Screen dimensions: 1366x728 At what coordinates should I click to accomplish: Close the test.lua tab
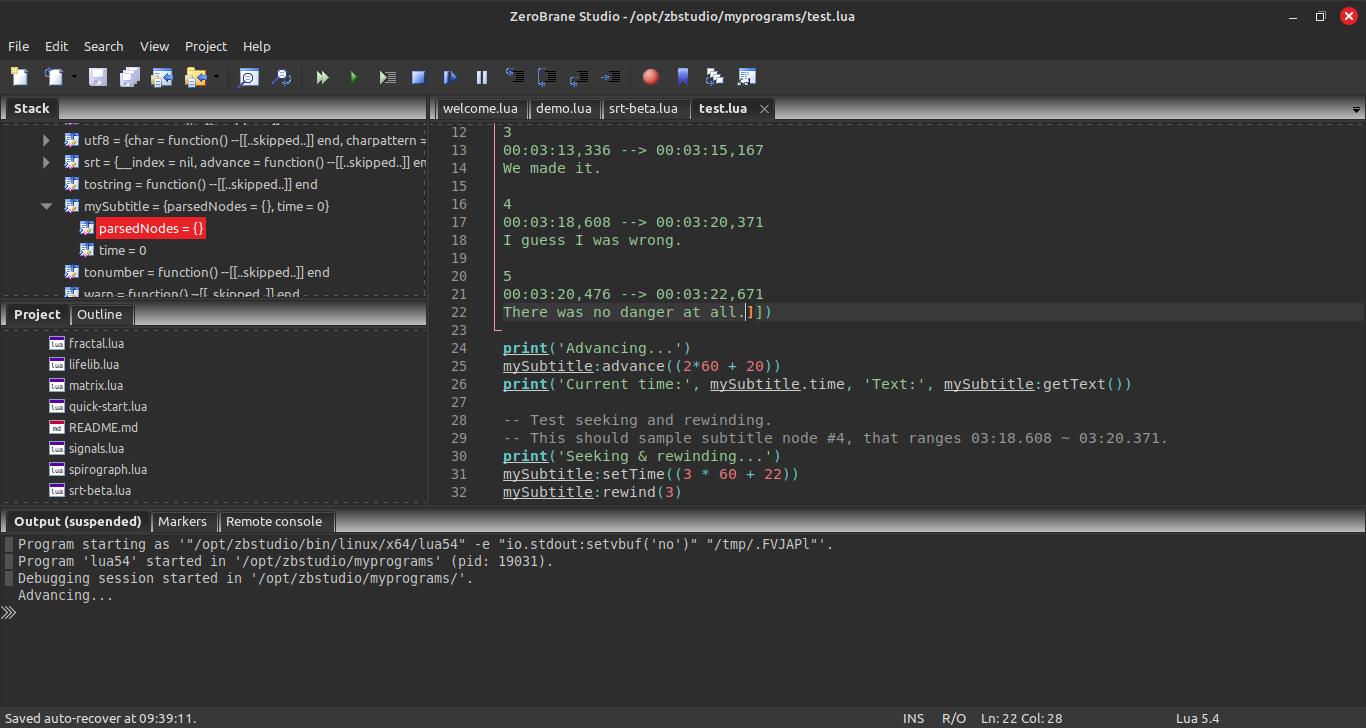(x=764, y=109)
